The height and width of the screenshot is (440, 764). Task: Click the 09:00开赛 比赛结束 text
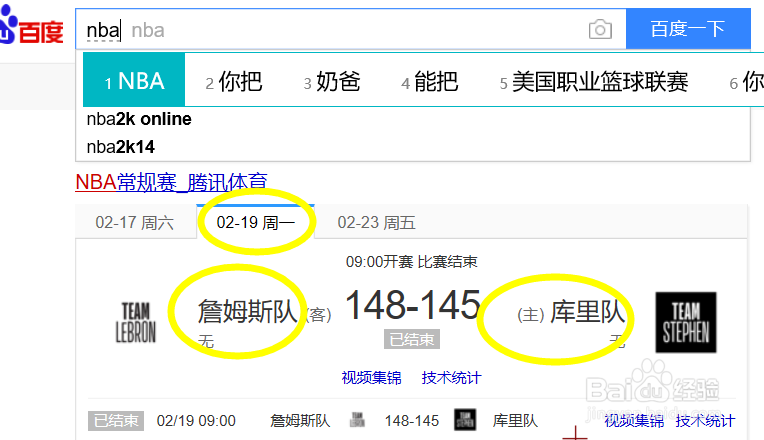412,262
